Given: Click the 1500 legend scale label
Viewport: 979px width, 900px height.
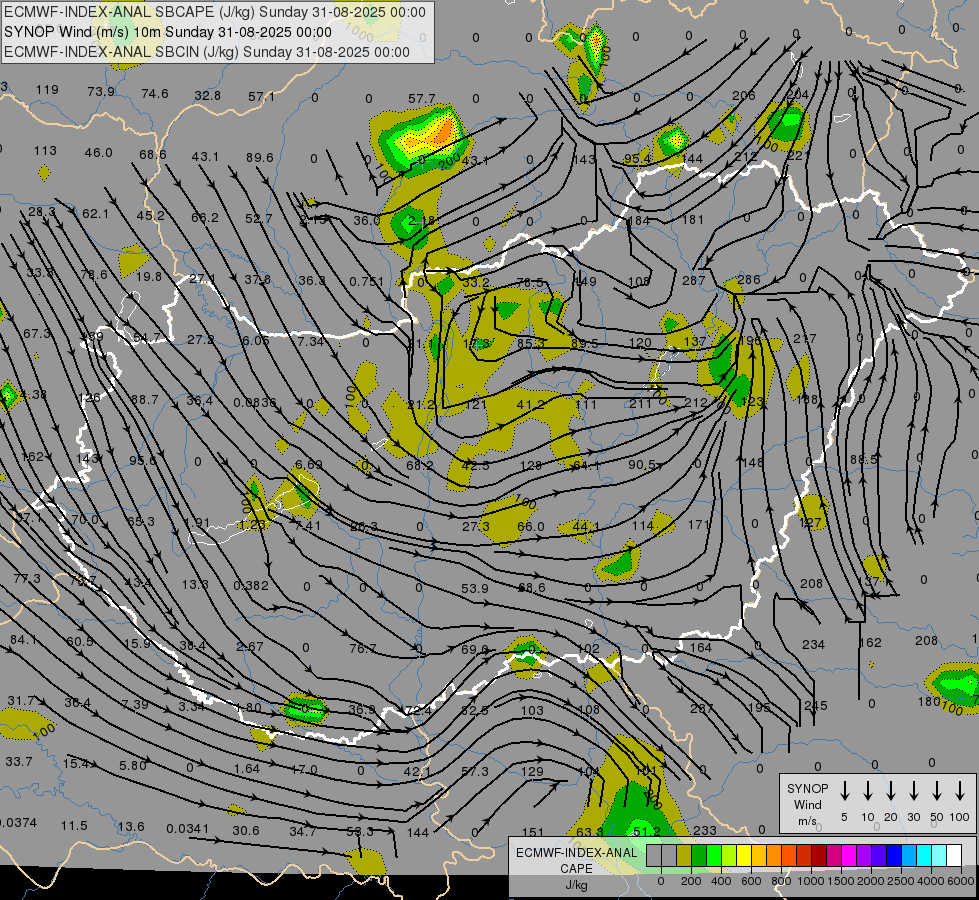Looking at the screenshot, I should 840,881.
